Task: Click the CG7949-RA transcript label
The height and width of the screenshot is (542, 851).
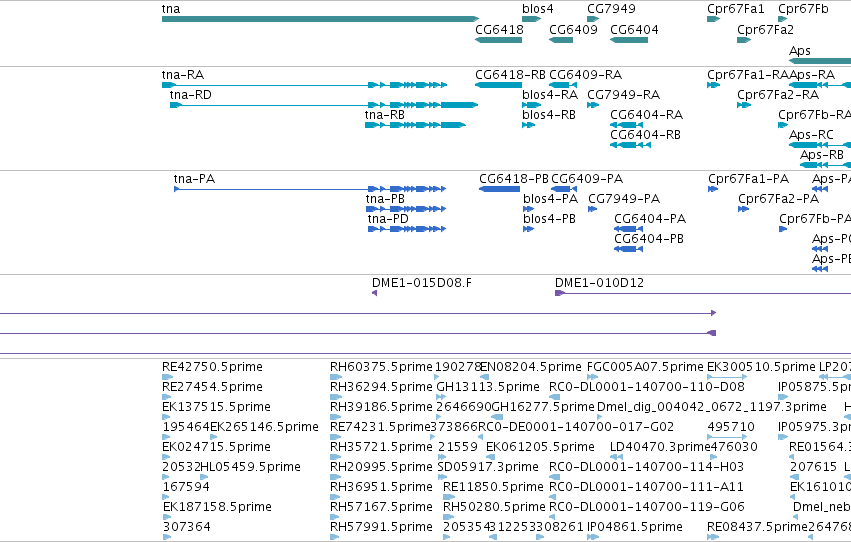Action: pos(624,95)
